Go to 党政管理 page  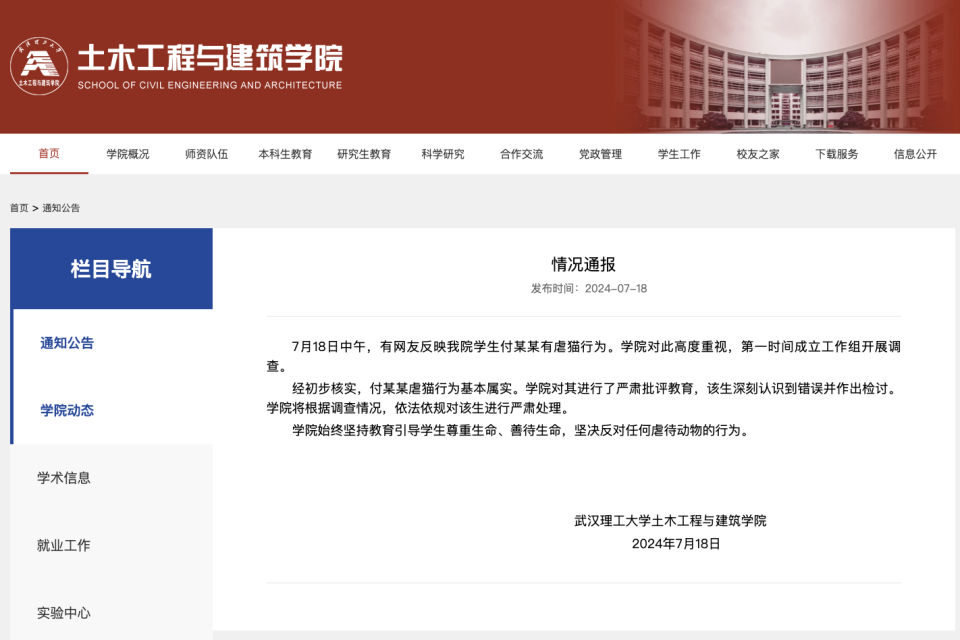point(600,154)
